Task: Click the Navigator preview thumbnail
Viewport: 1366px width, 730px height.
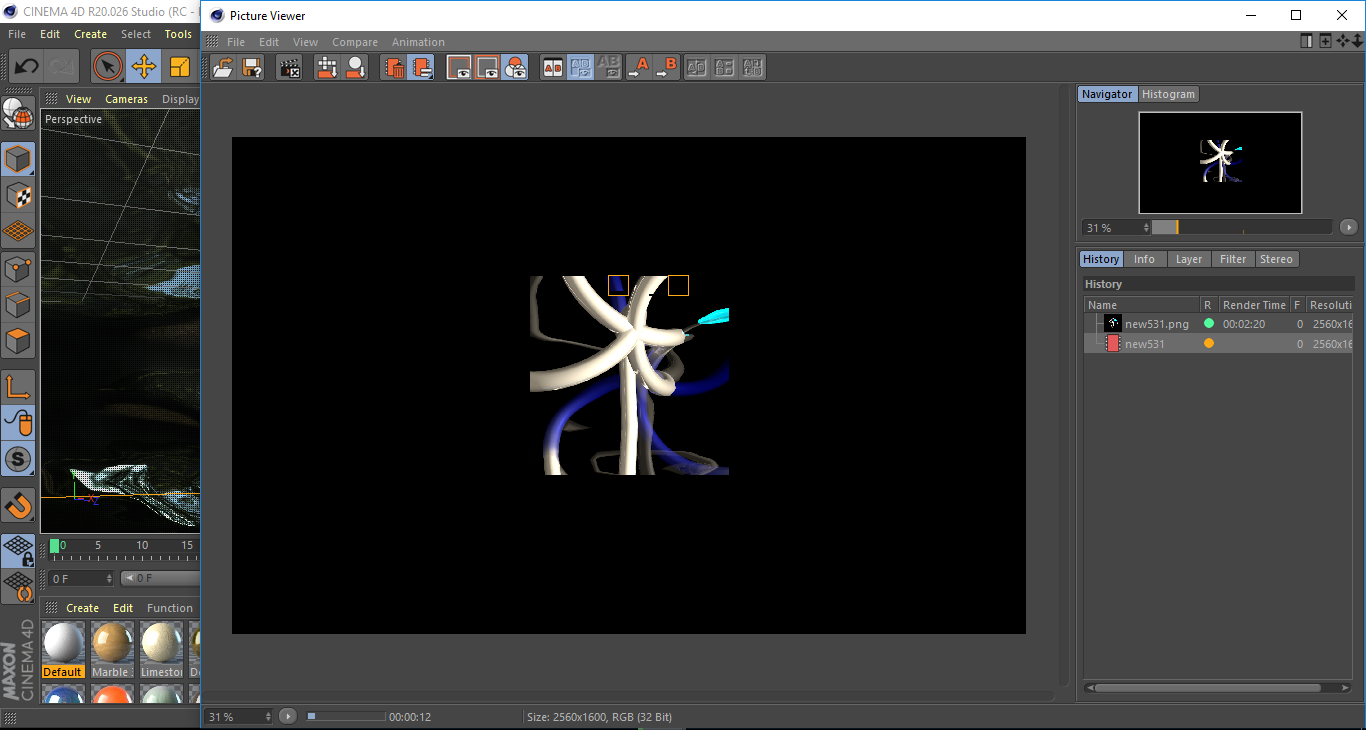Action: coord(1220,163)
